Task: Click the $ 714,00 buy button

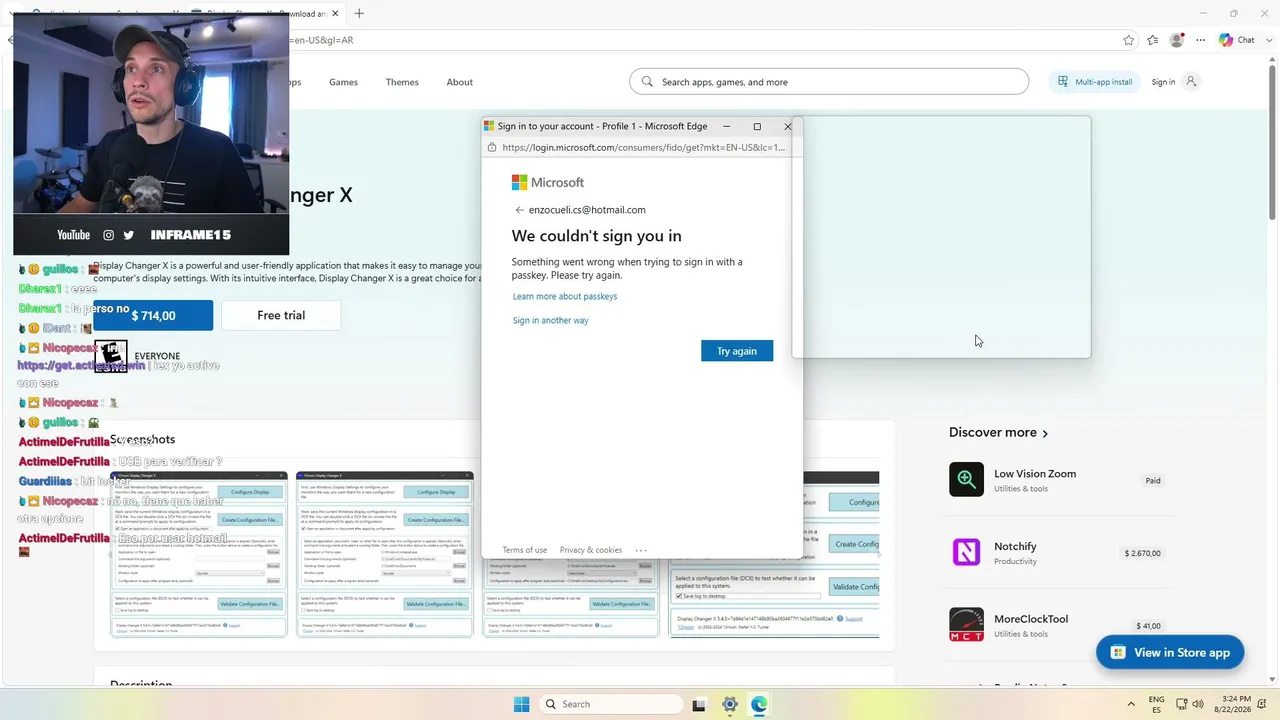Action: pos(153,315)
